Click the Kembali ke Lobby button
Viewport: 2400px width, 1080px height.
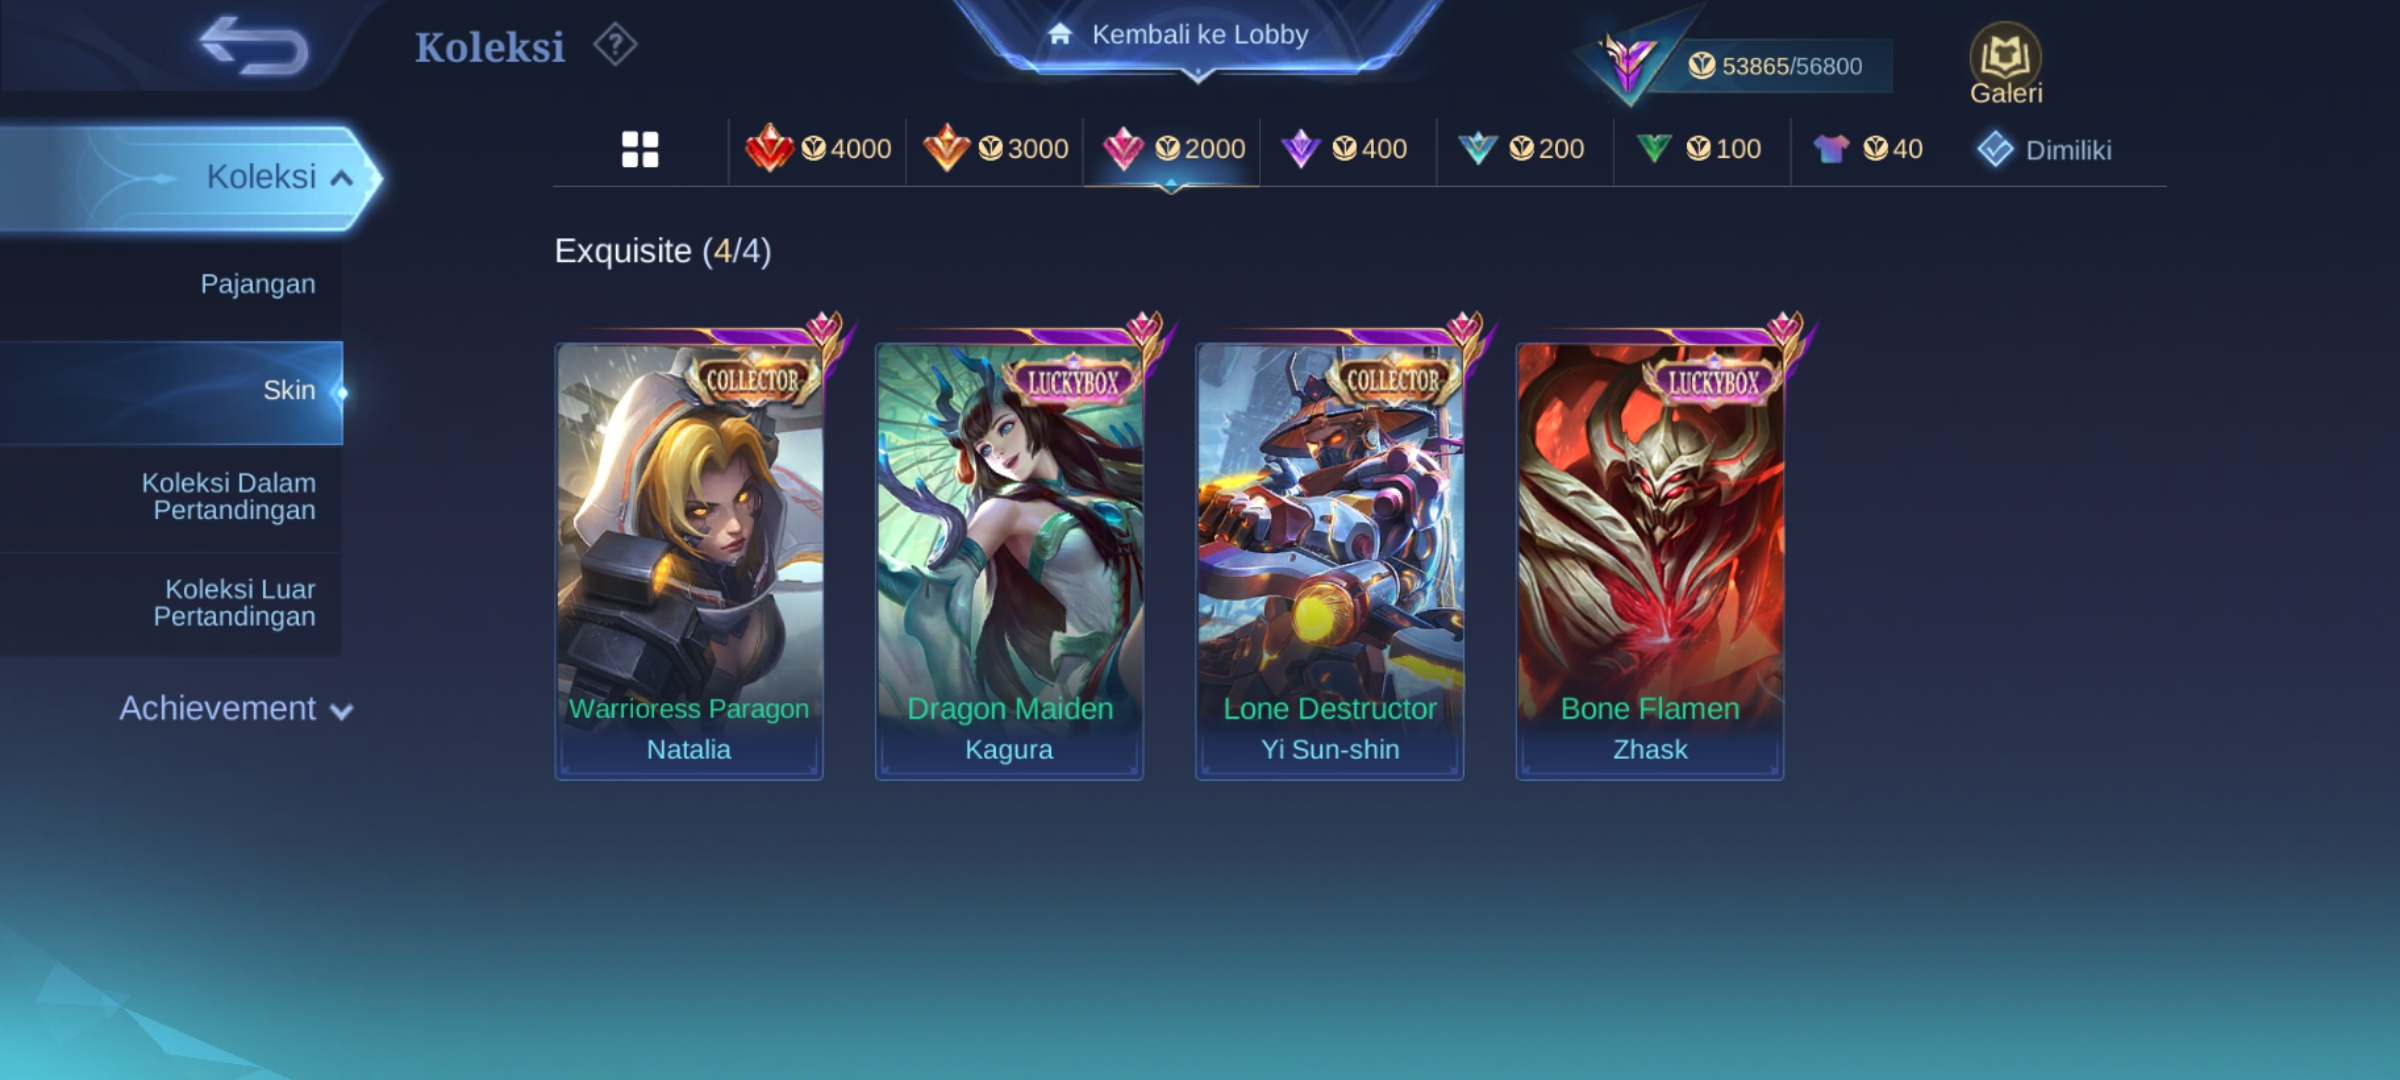[x=1198, y=36]
